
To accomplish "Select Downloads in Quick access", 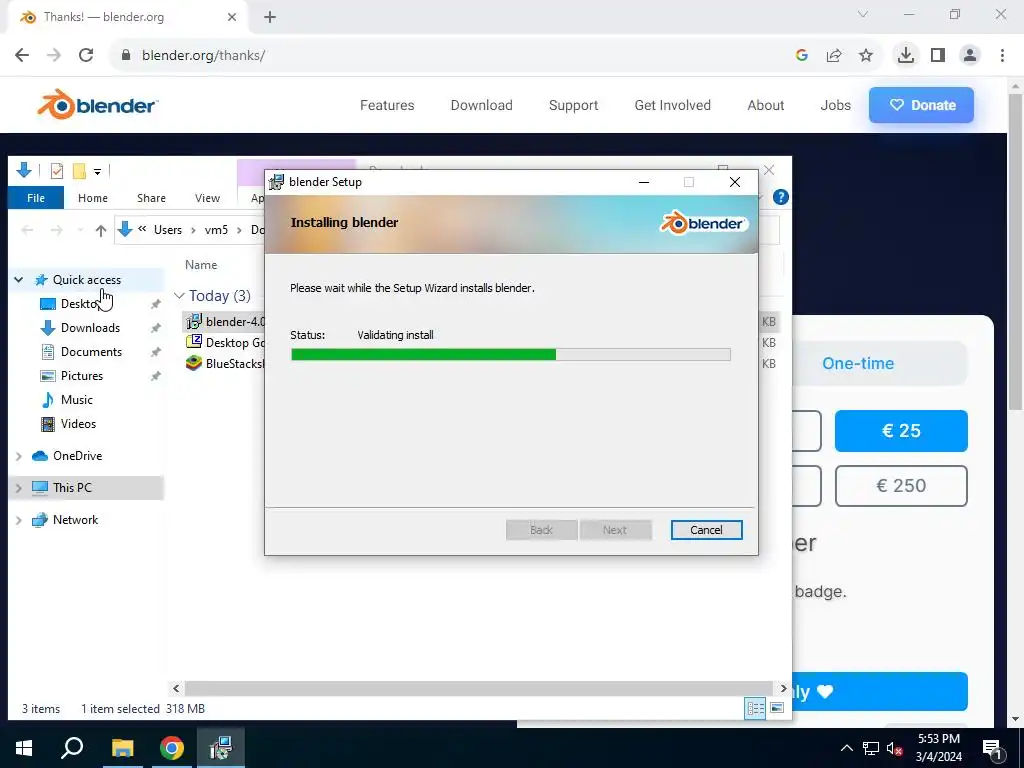I will click(x=90, y=328).
